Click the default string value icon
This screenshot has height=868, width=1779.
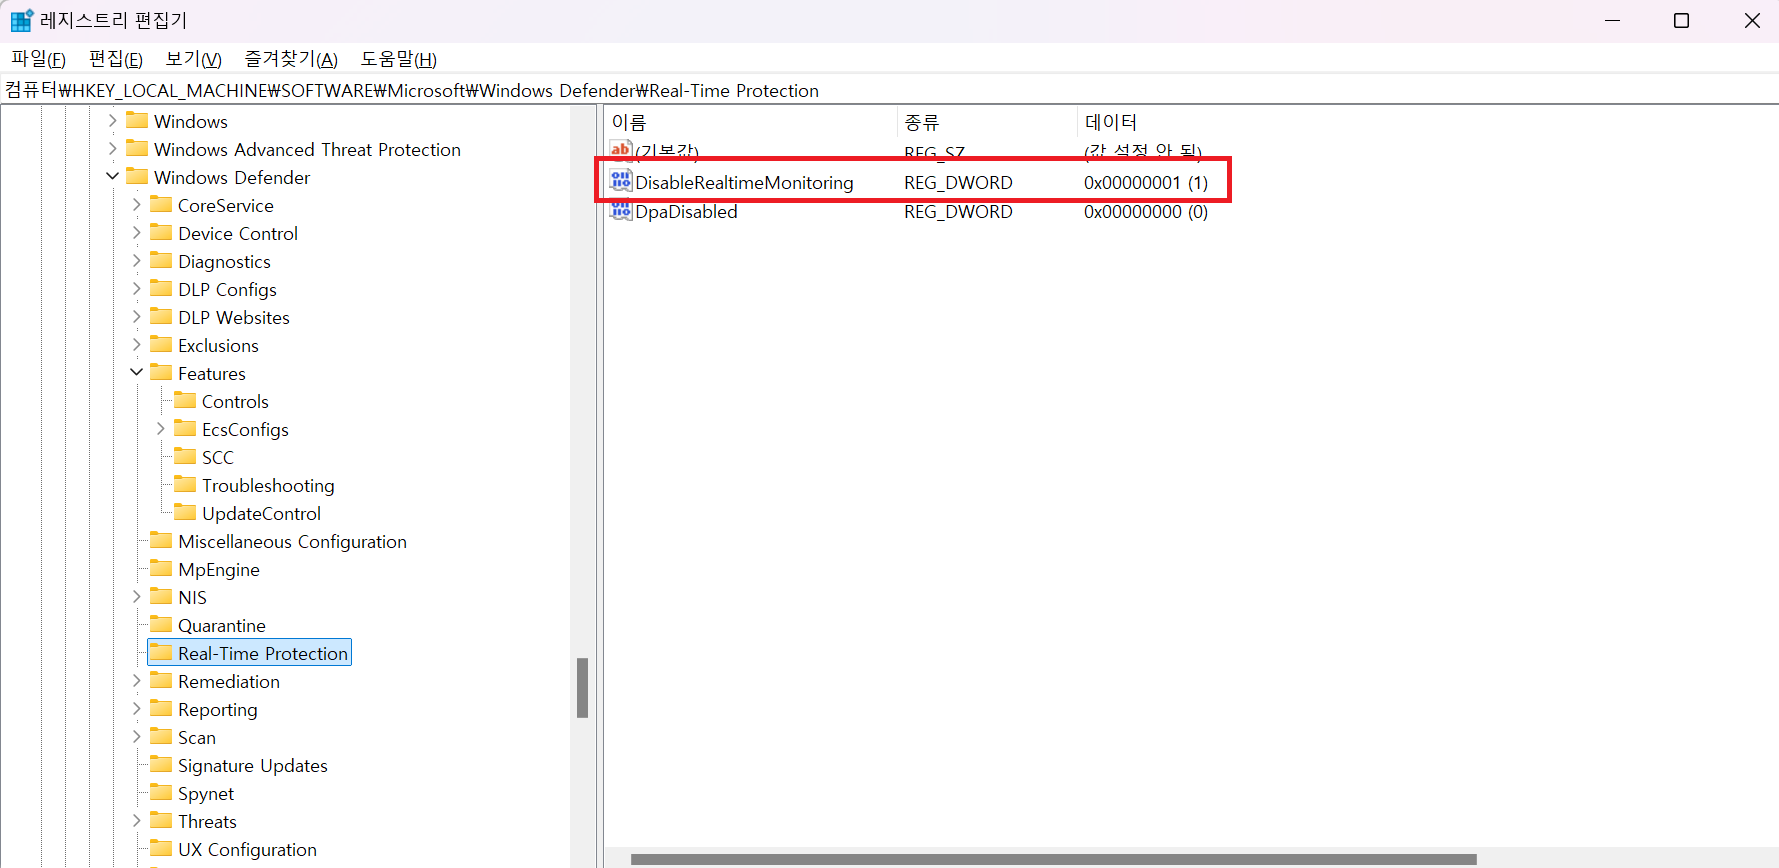click(621, 151)
